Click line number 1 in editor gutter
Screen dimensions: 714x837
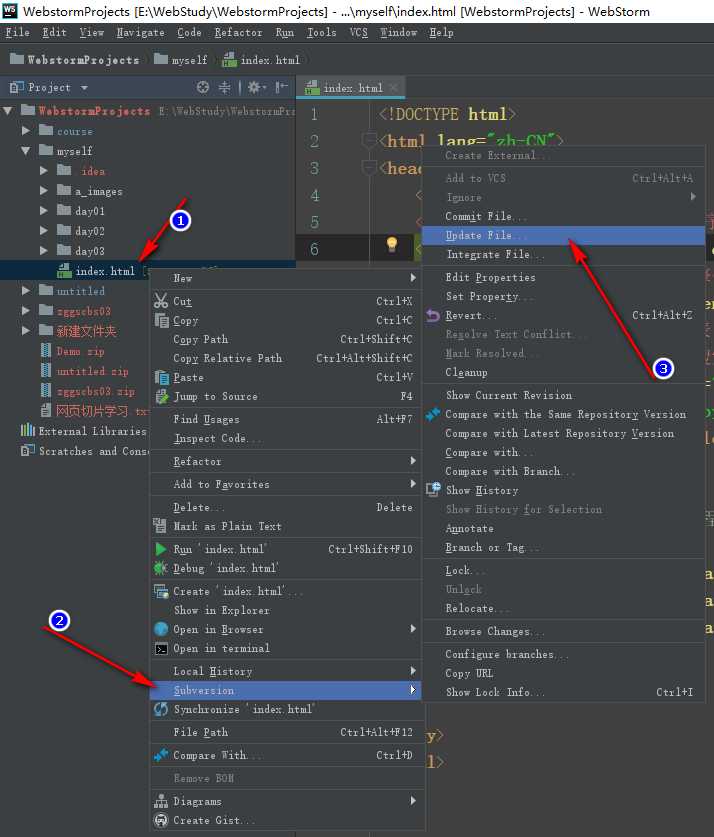pyautogui.click(x=314, y=114)
